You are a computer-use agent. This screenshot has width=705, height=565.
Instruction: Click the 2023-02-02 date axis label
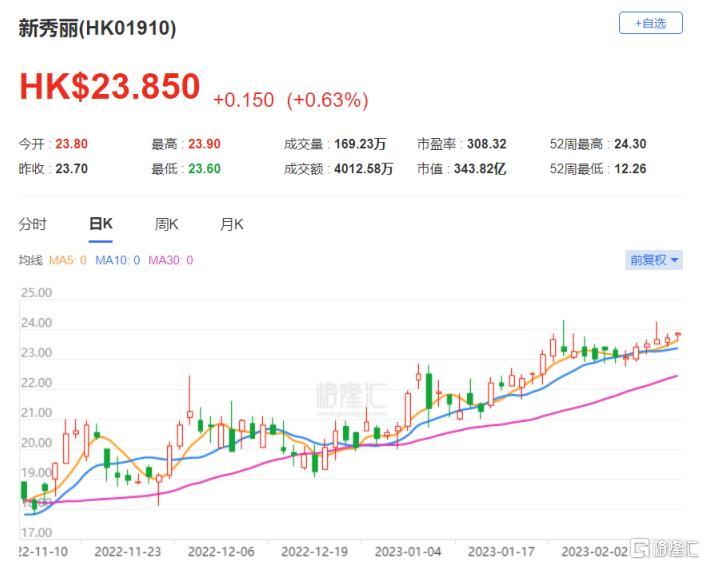594,552
